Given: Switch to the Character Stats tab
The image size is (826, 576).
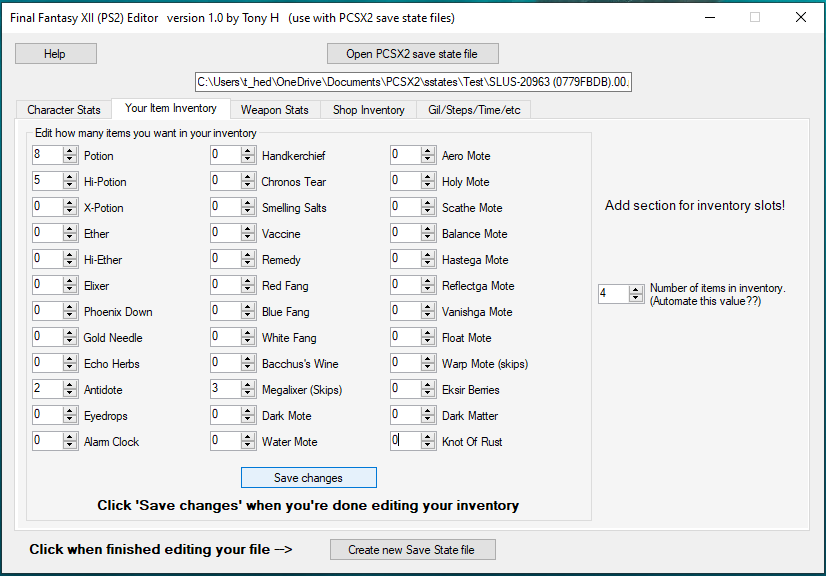Looking at the screenshot, I should pyautogui.click(x=64, y=110).
